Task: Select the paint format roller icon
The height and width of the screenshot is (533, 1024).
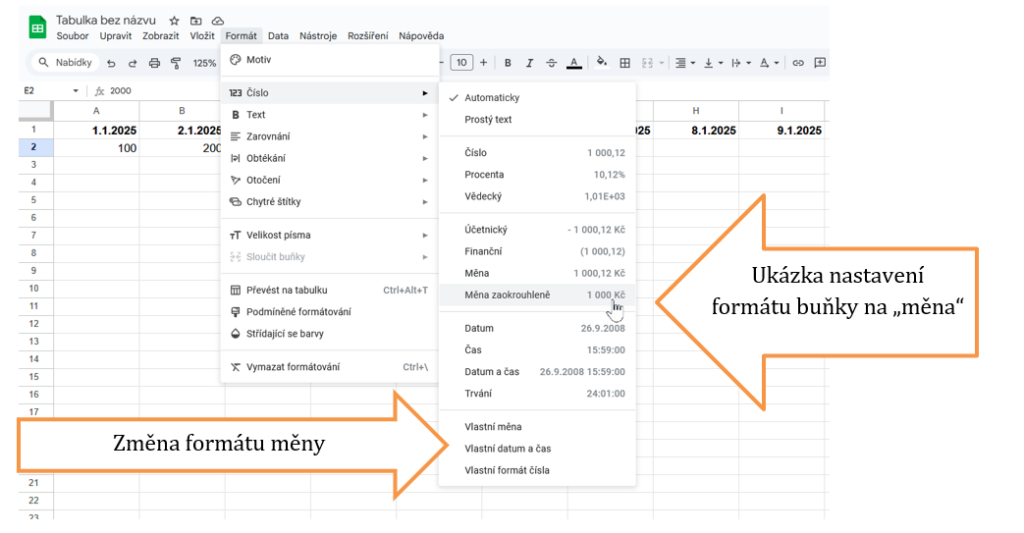Action: tap(176, 63)
